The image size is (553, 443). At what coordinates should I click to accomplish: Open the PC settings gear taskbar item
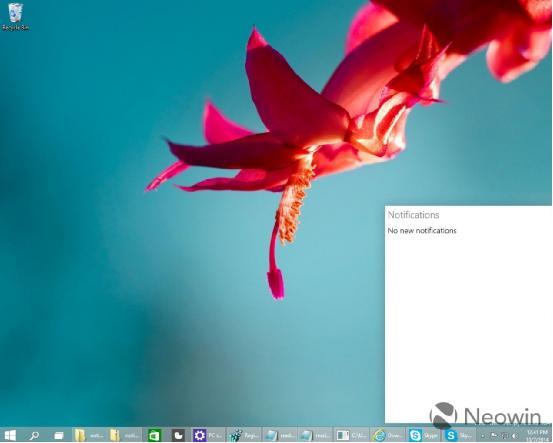pos(208,435)
